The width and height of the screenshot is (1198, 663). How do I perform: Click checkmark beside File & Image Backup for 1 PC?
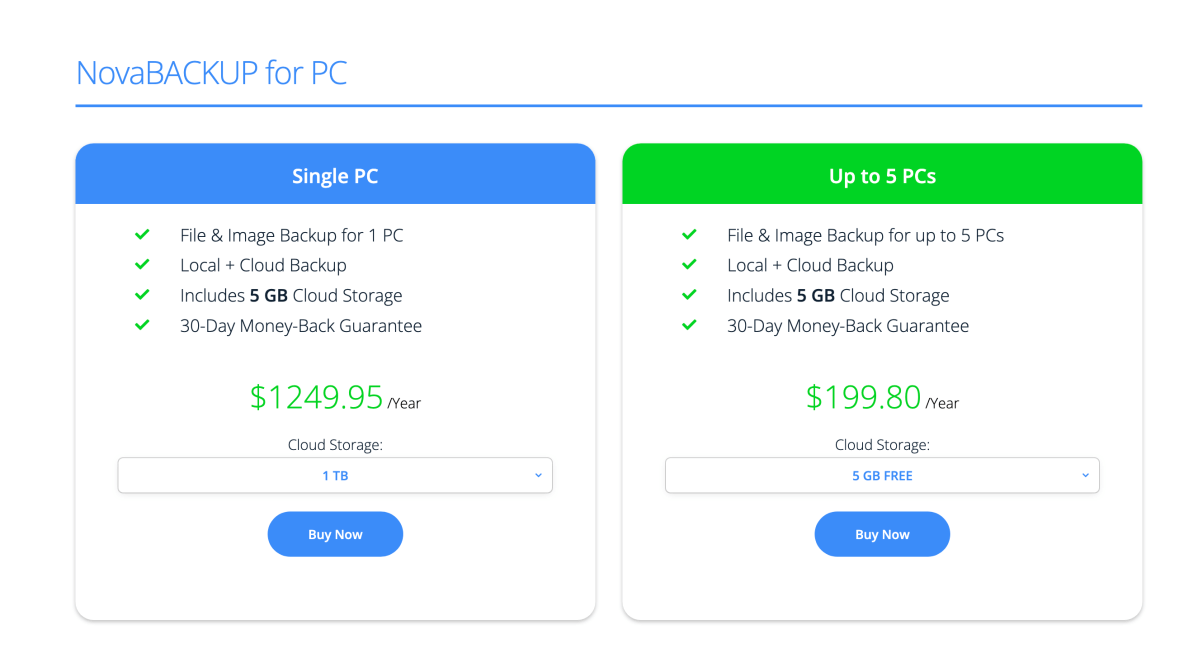click(x=142, y=234)
